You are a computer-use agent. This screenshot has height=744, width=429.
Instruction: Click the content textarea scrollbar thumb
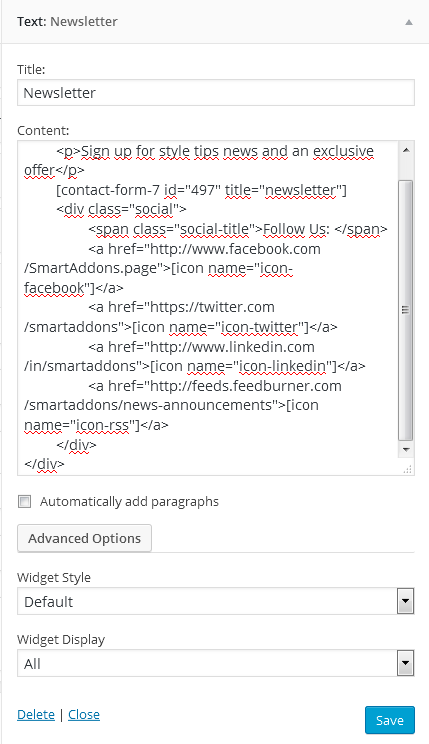[x=406, y=310]
